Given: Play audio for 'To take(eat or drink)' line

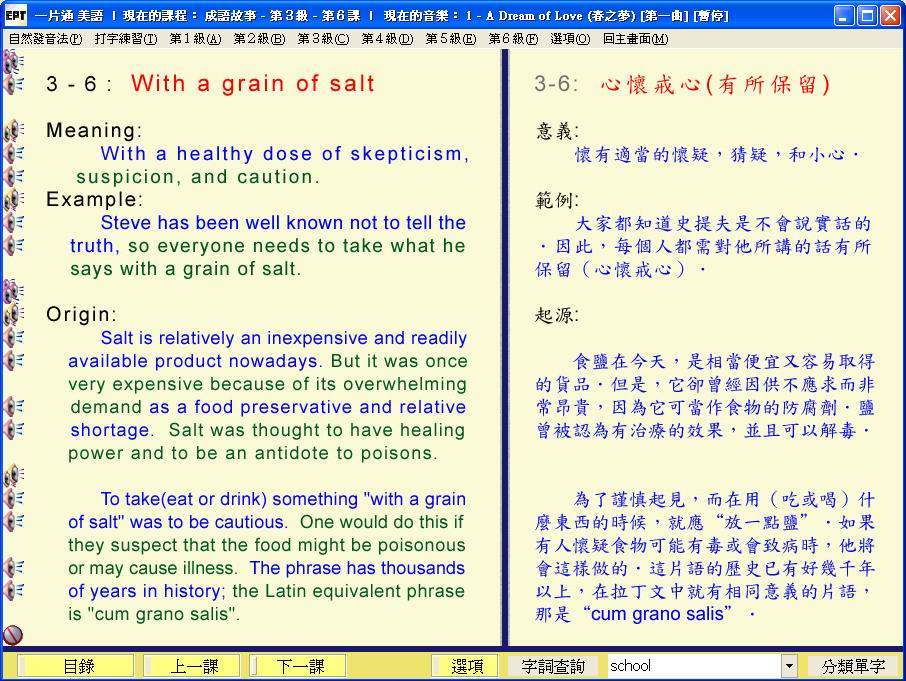Looking at the screenshot, I should (x=13, y=499).
